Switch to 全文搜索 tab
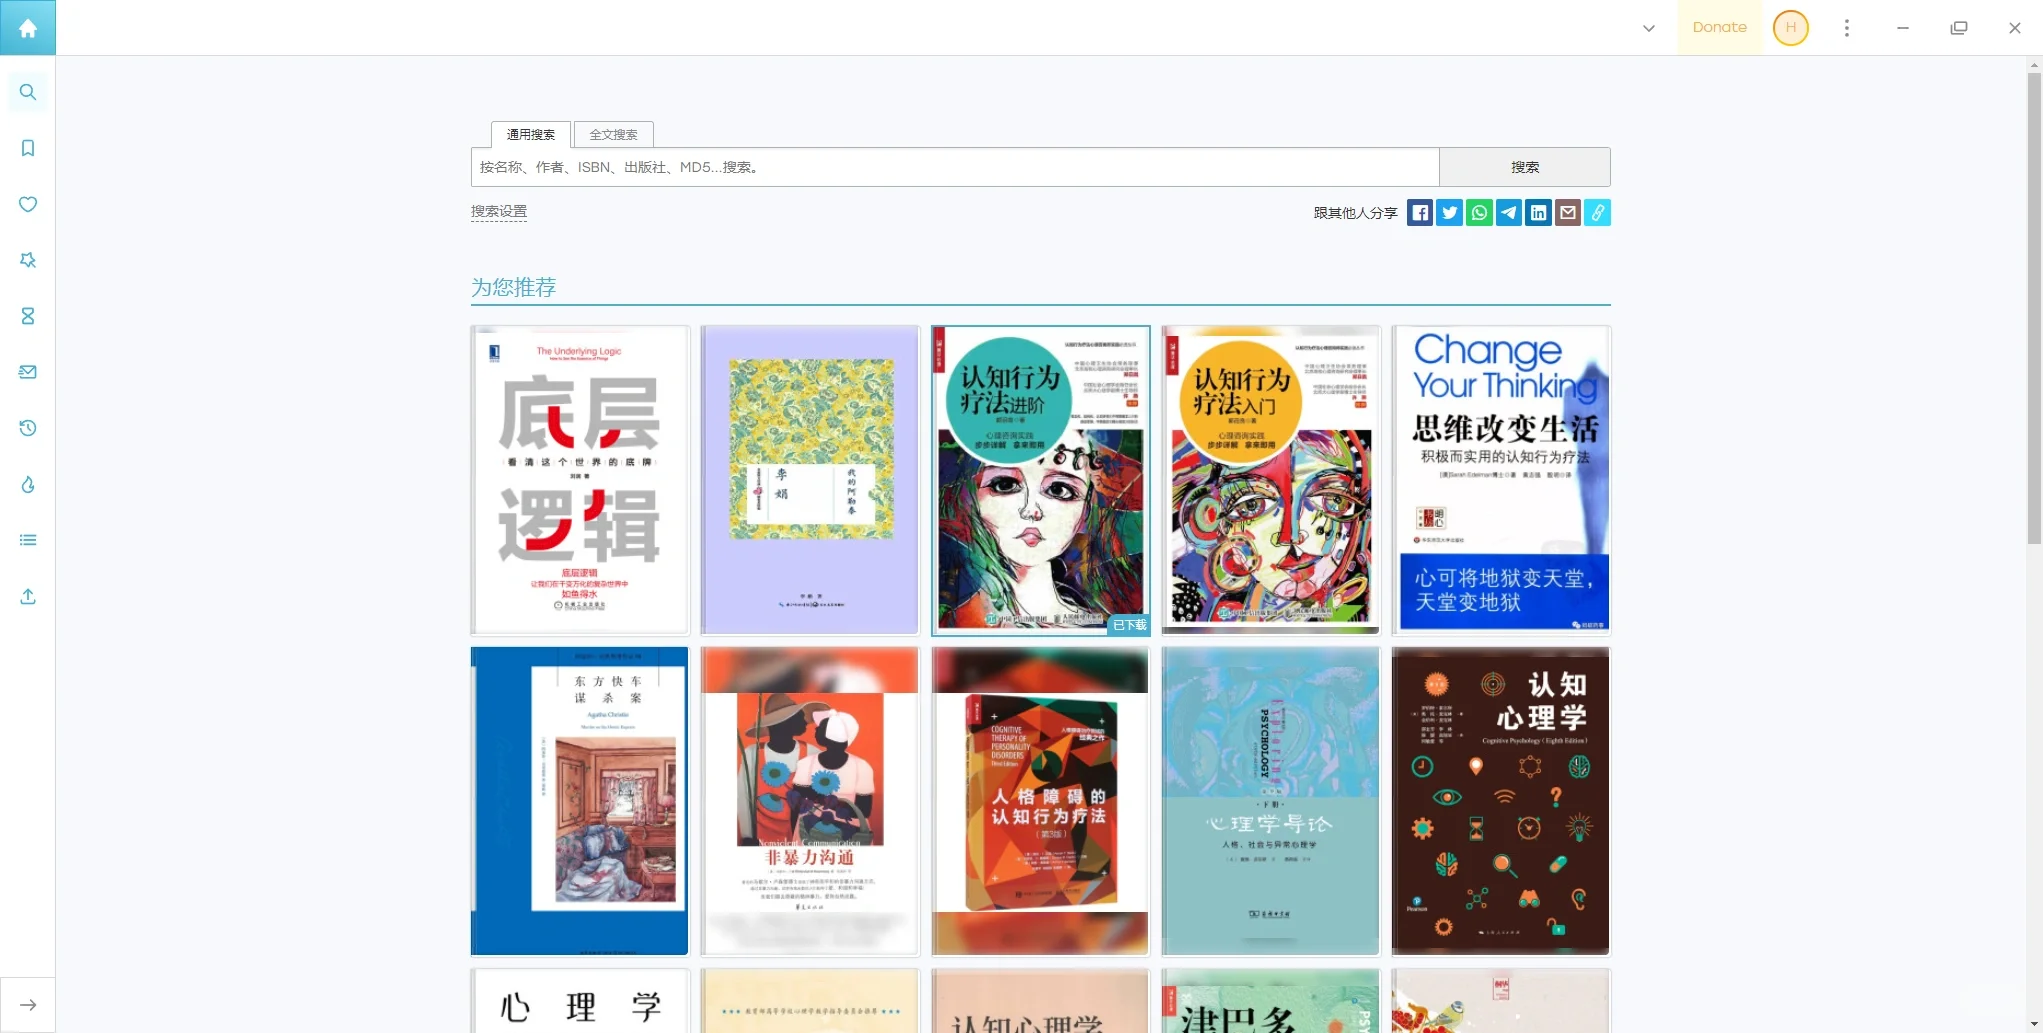 click(x=613, y=134)
